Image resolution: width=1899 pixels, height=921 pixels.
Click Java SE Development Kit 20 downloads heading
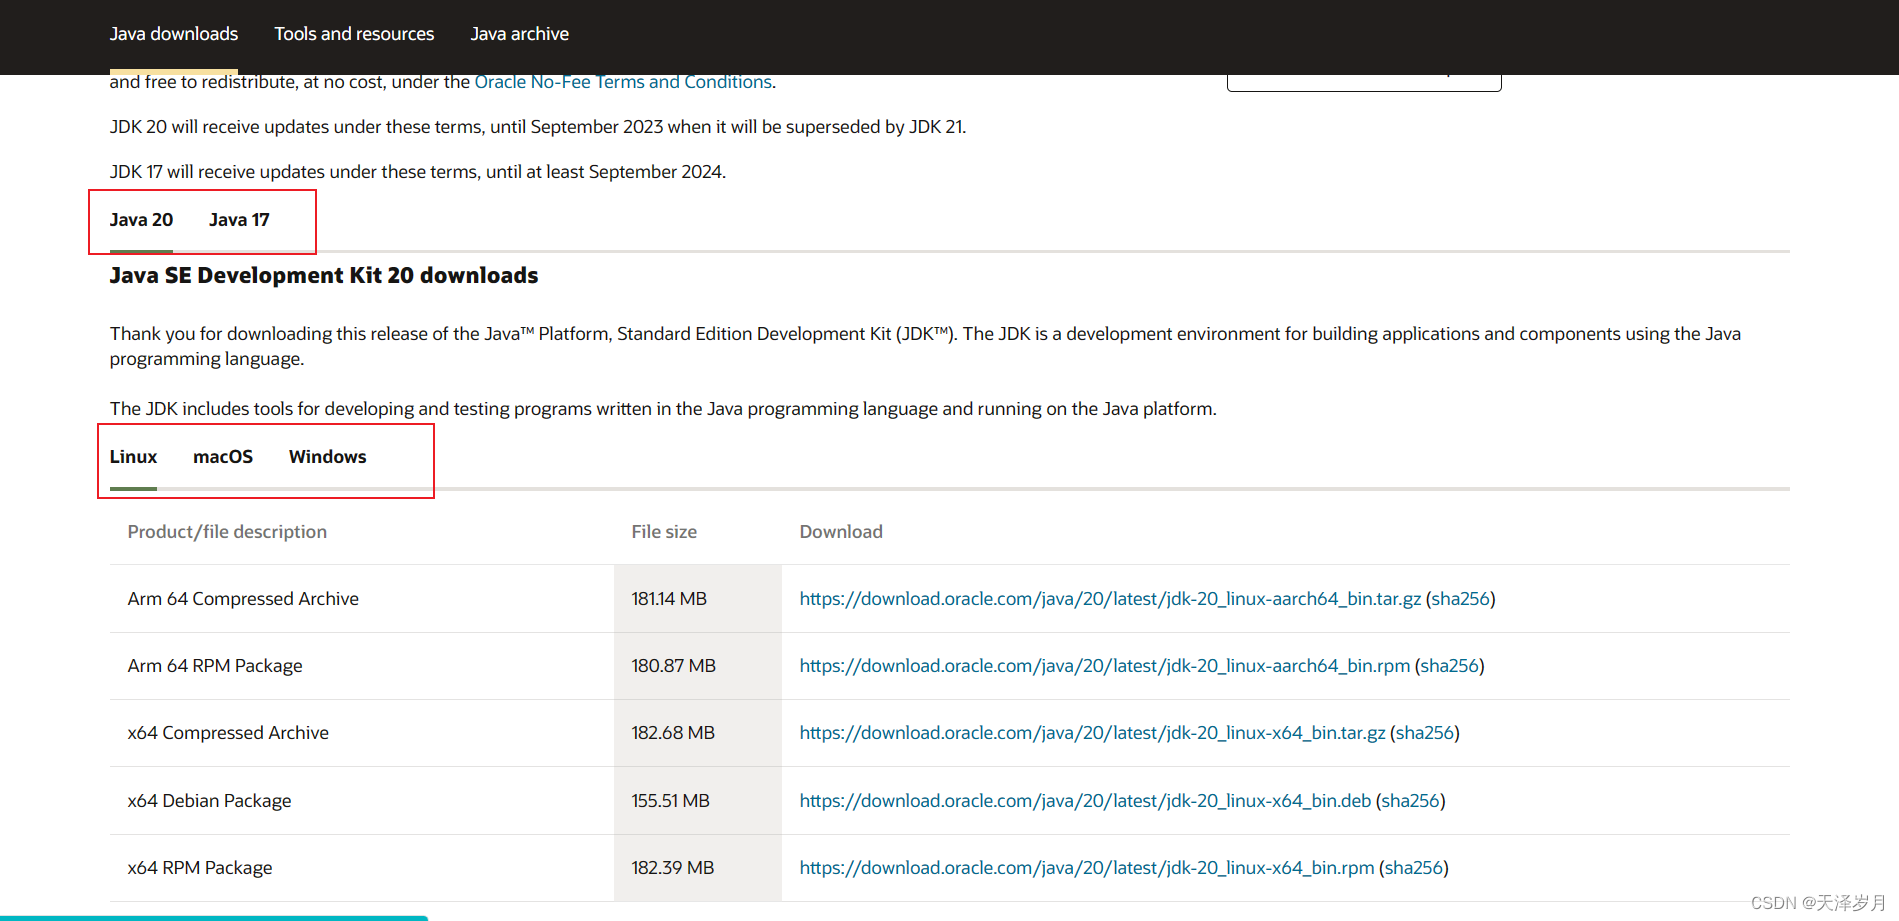click(324, 276)
